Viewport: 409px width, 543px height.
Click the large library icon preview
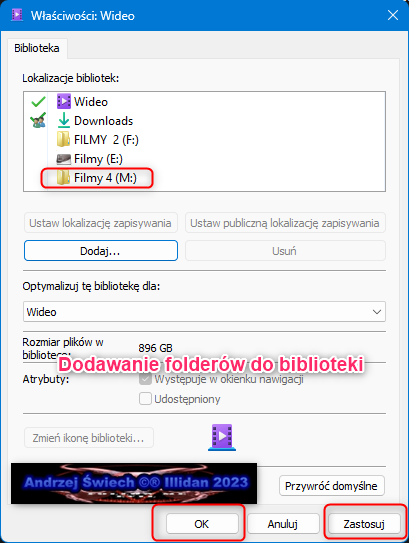(x=222, y=437)
